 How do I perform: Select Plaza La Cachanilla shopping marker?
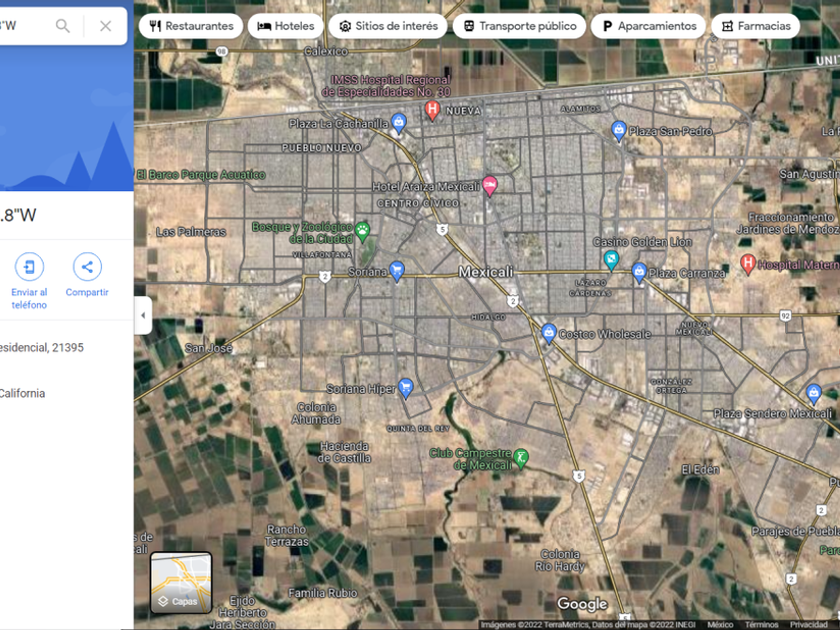click(398, 123)
